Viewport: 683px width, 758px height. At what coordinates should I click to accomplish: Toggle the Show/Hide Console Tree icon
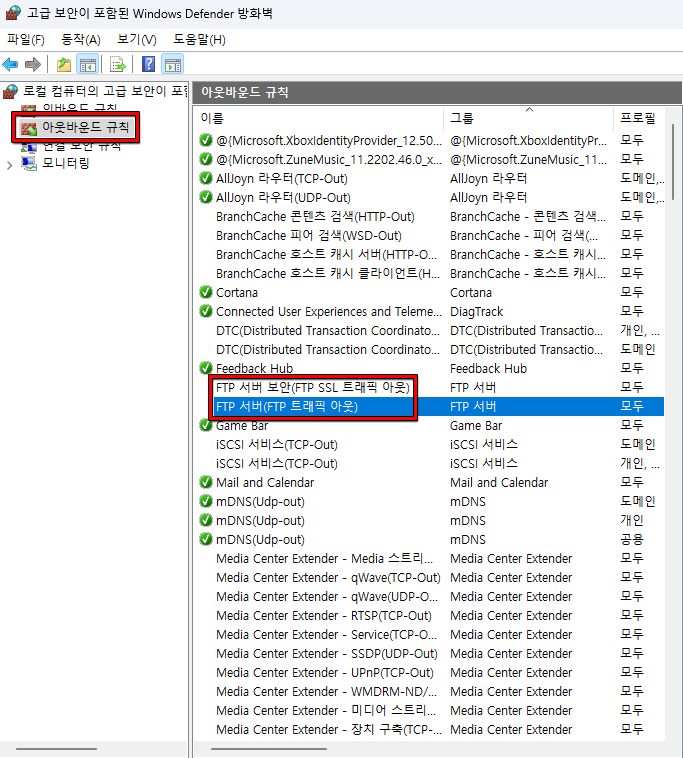click(x=87, y=64)
